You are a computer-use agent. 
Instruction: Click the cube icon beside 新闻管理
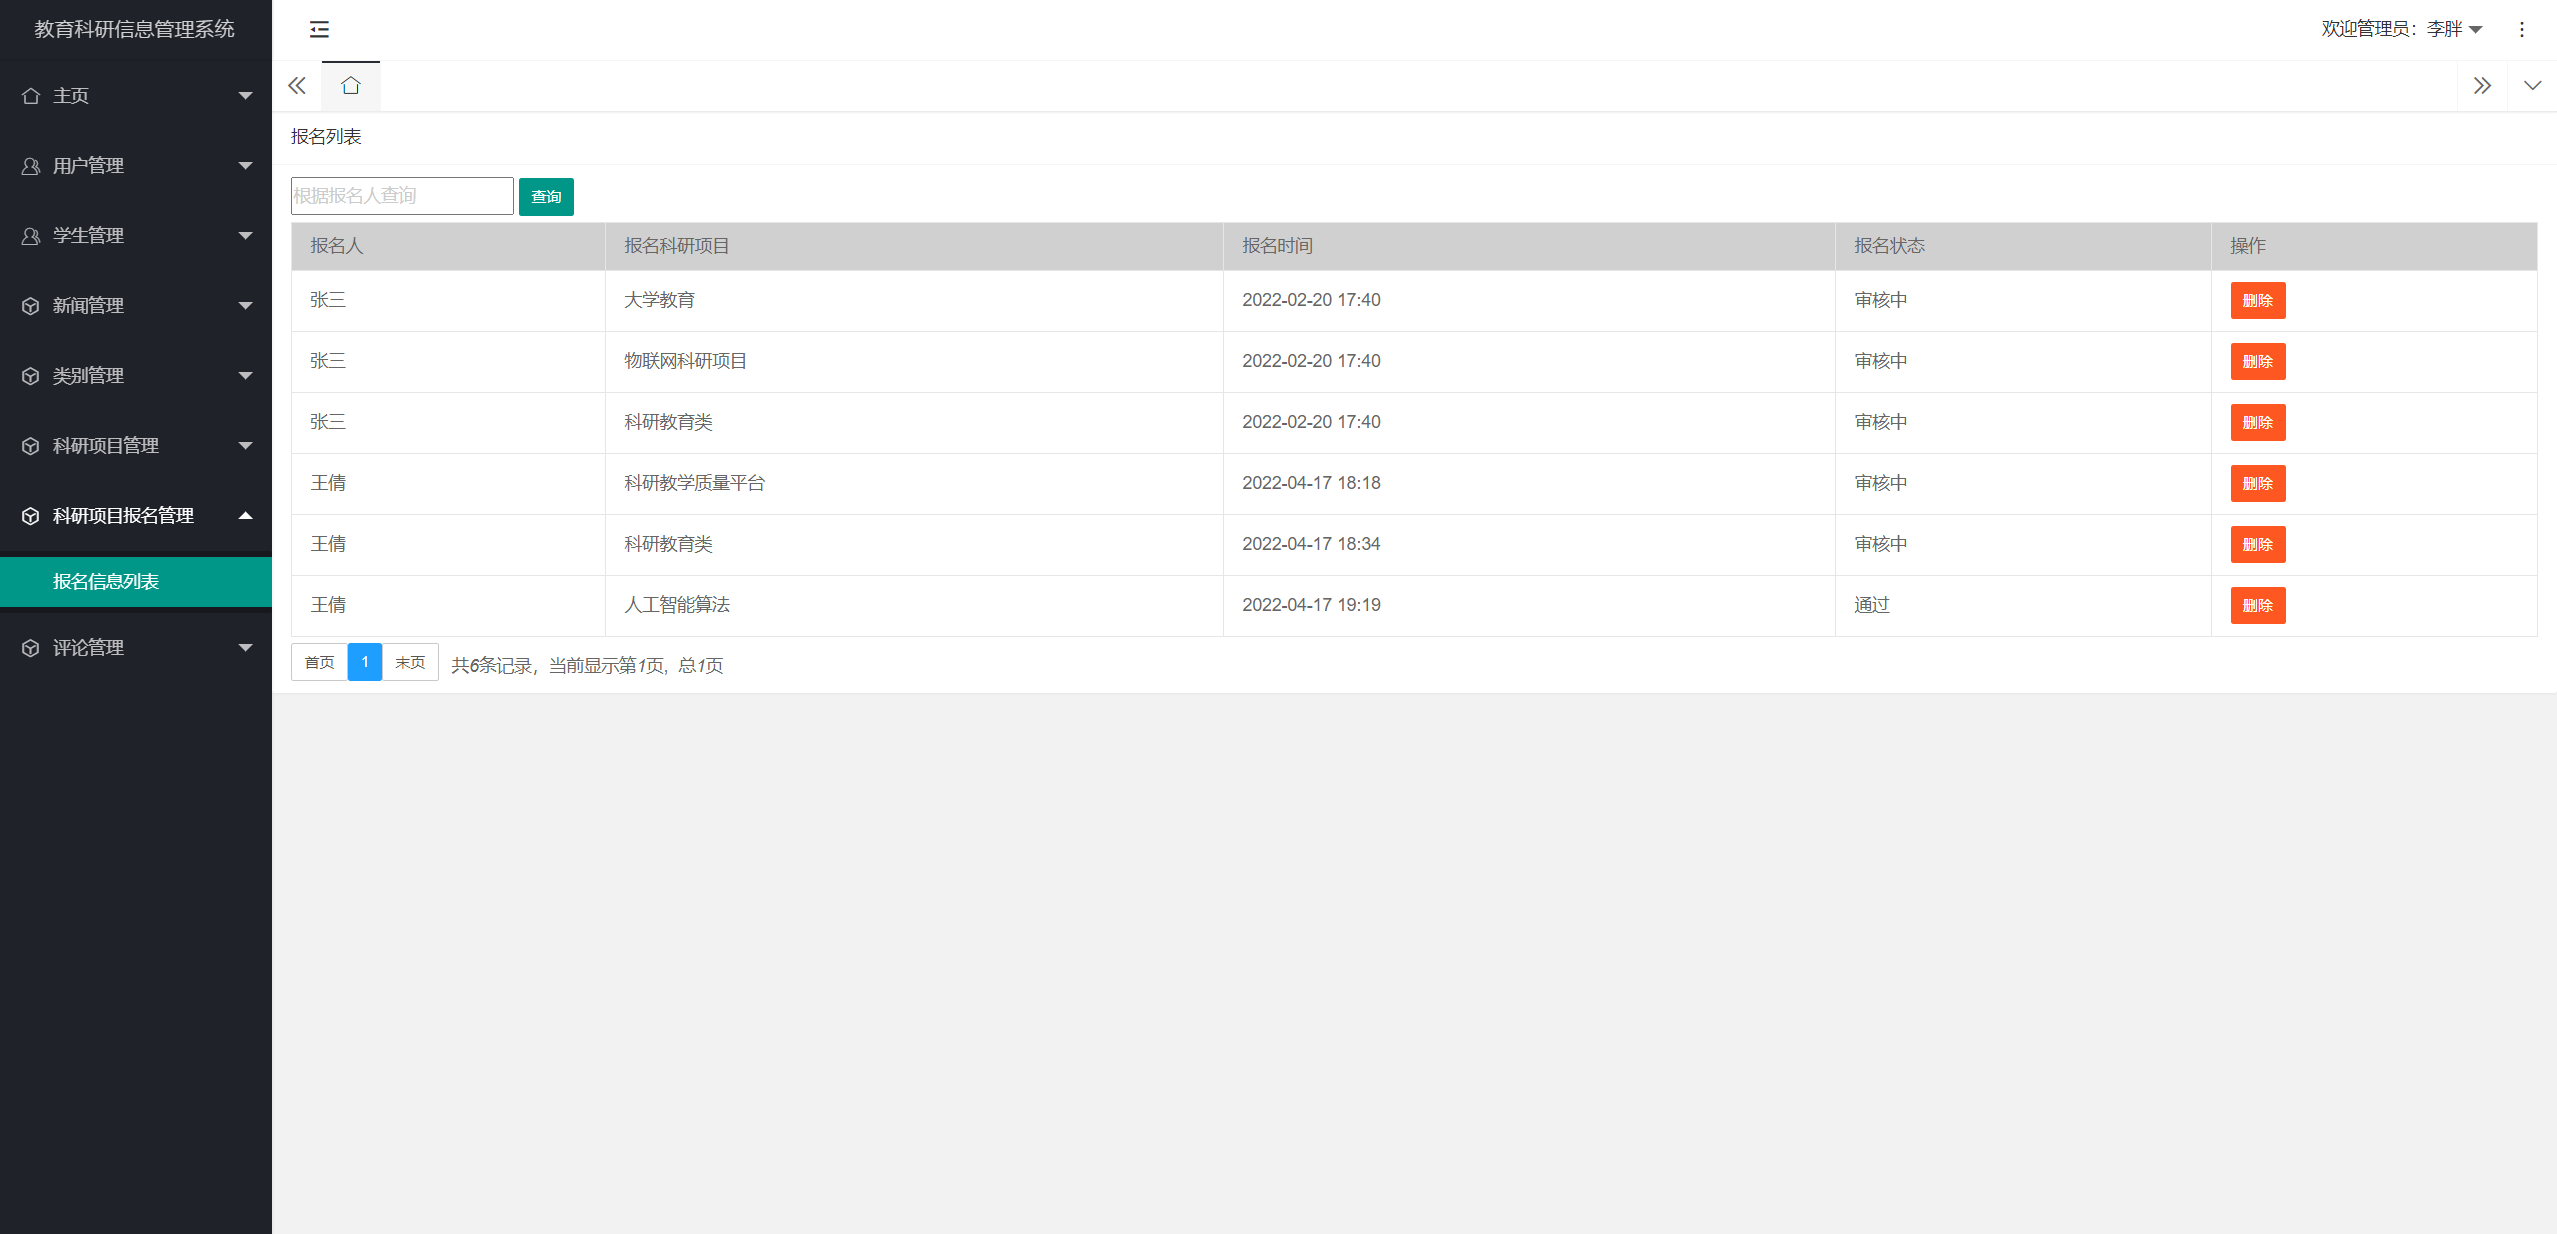[x=31, y=306]
